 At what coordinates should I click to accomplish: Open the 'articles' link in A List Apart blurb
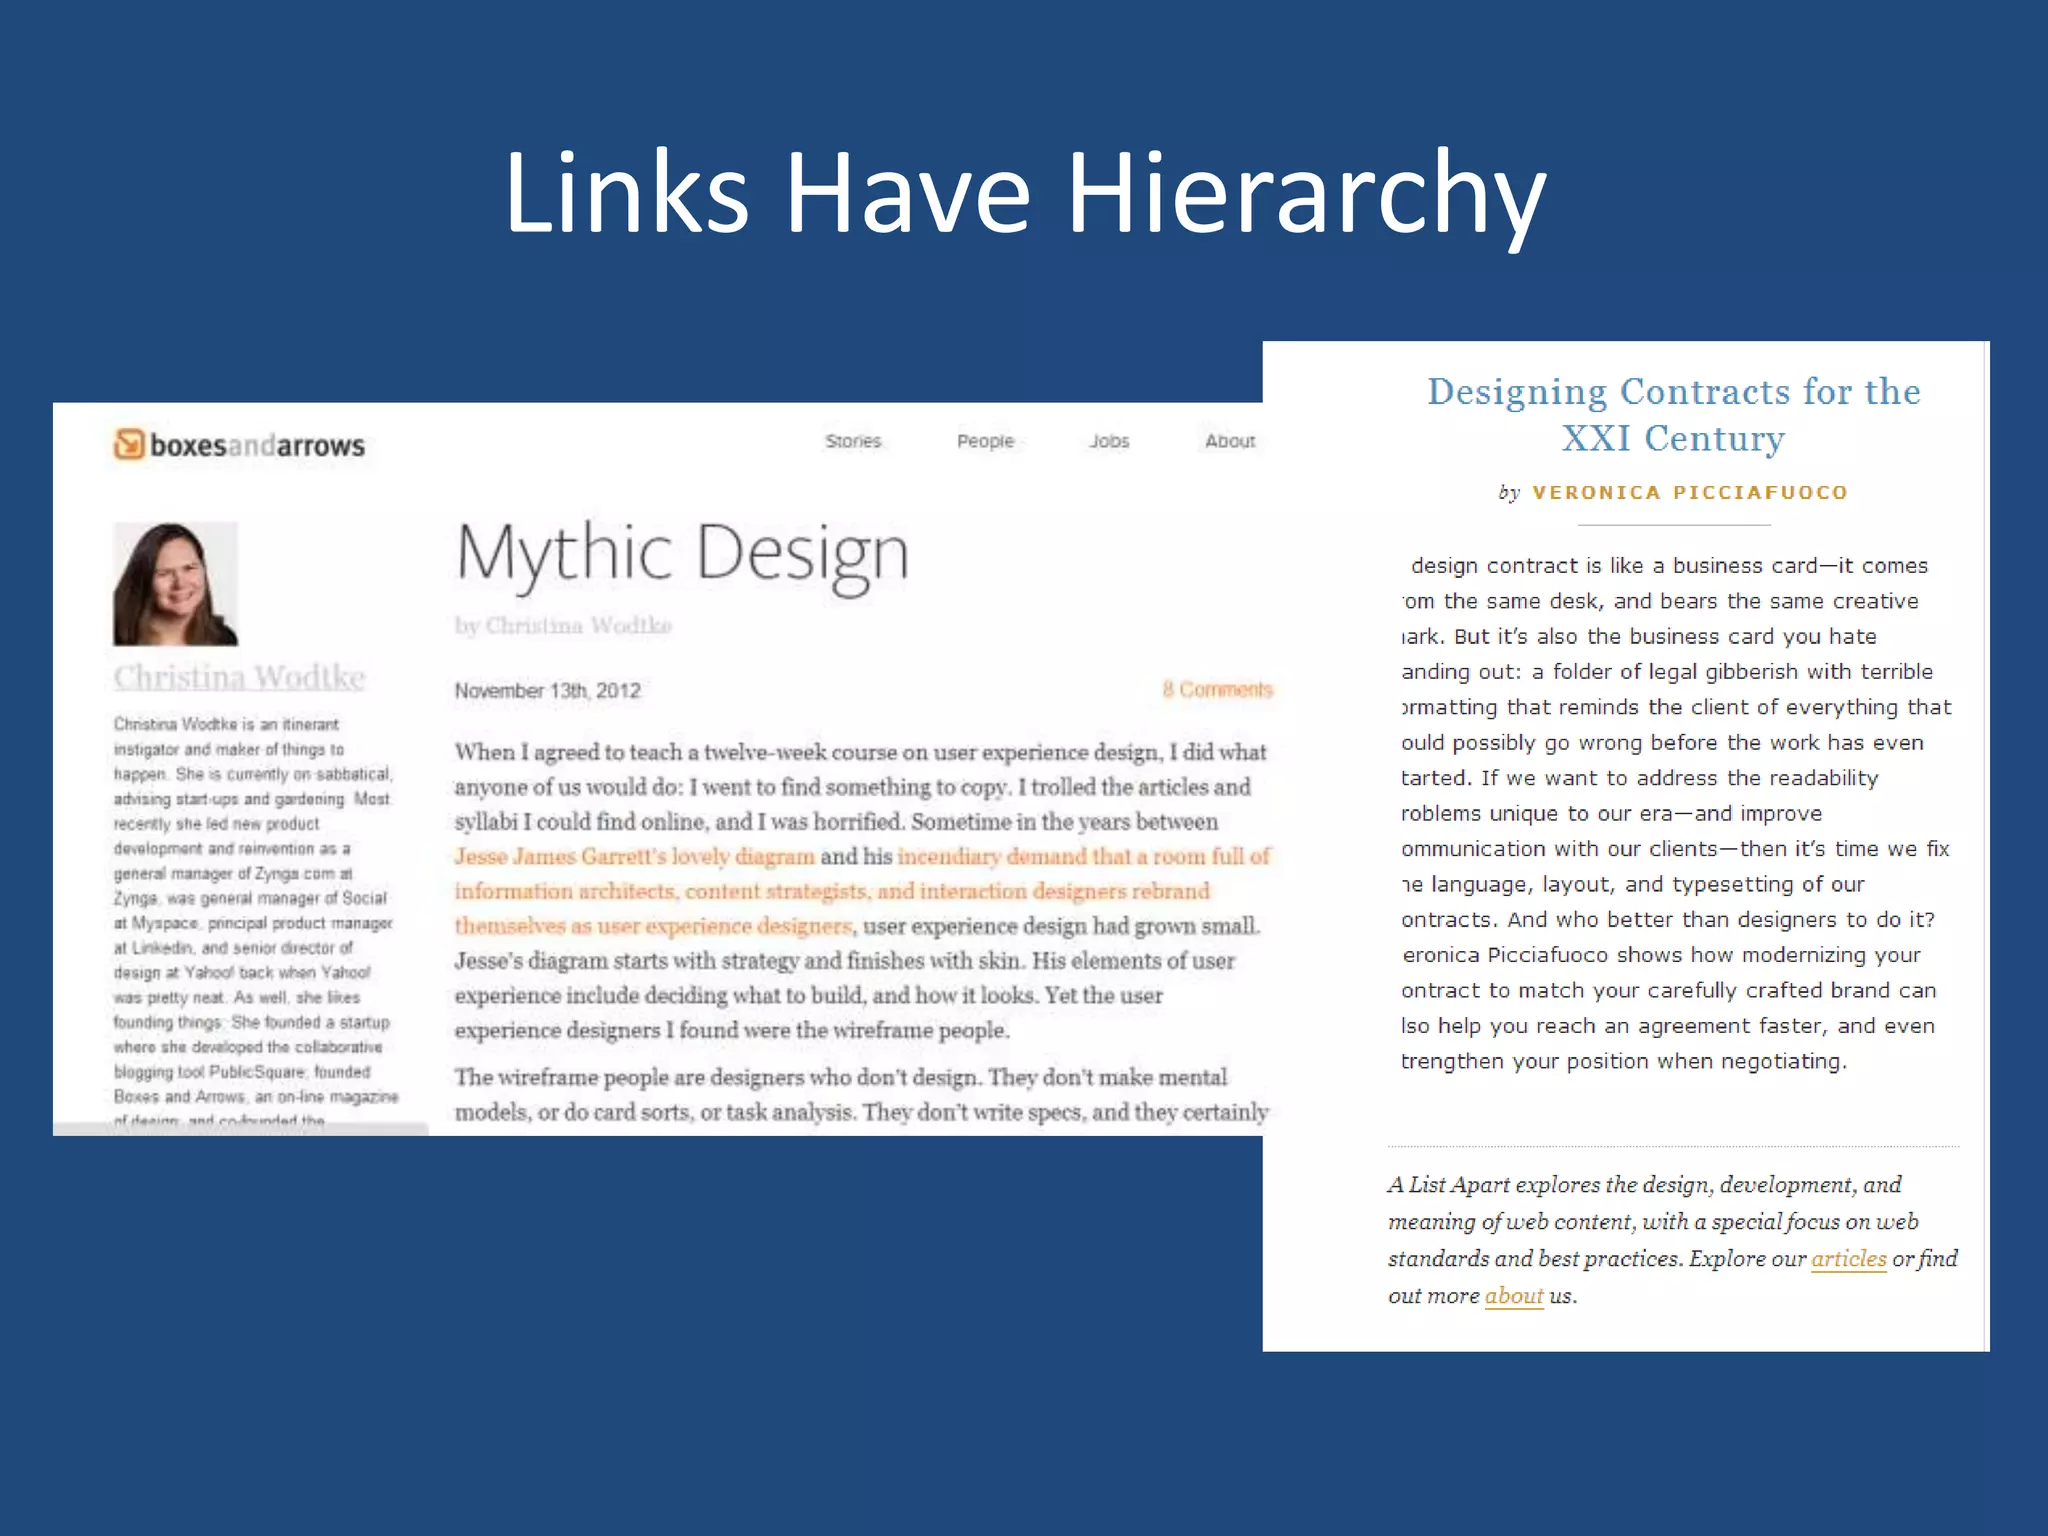pyautogui.click(x=1849, y=1259)
